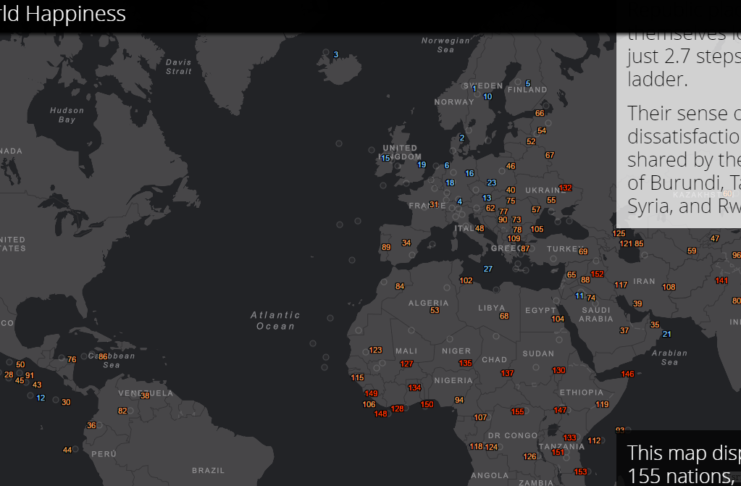This screenshot has height=486, width=741.
Task: Select the rank 34 marker west of Spain
Action: tap(406, 242)
